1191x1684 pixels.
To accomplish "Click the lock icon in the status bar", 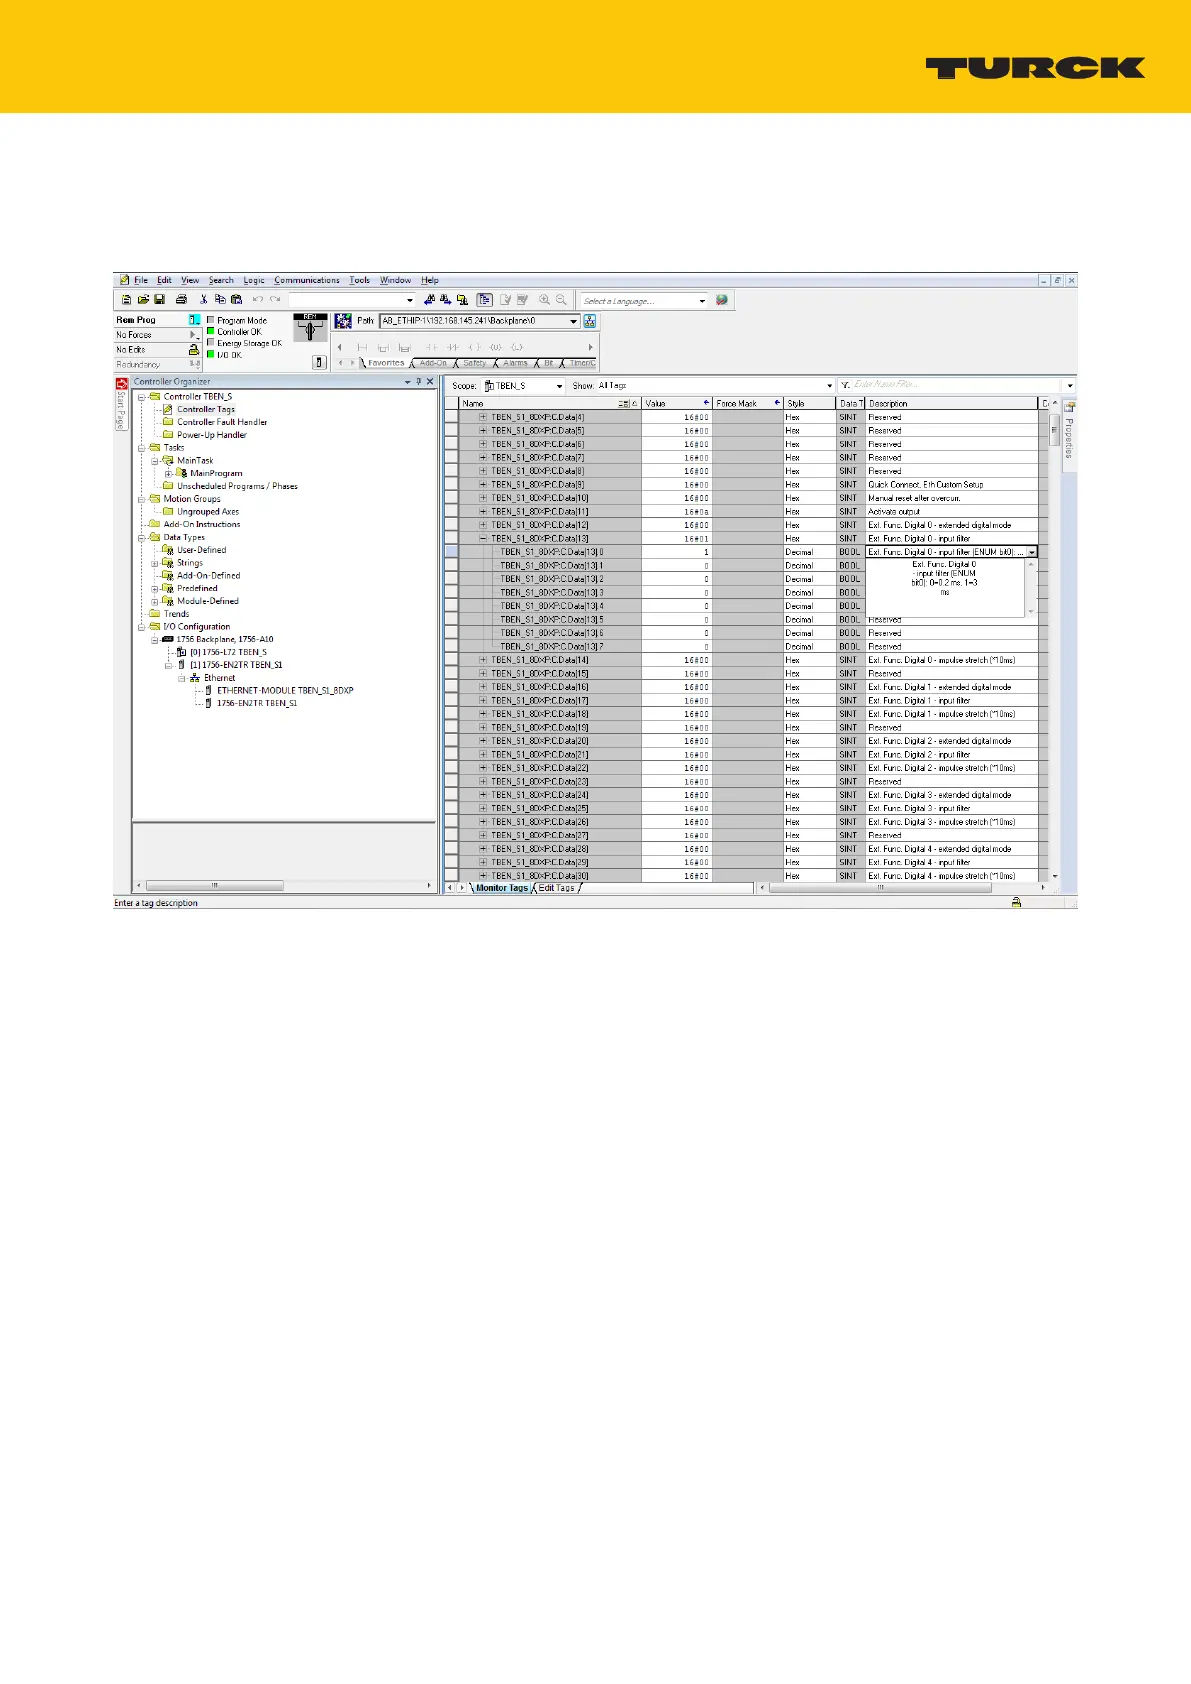I will click(x=1016, y=902).
